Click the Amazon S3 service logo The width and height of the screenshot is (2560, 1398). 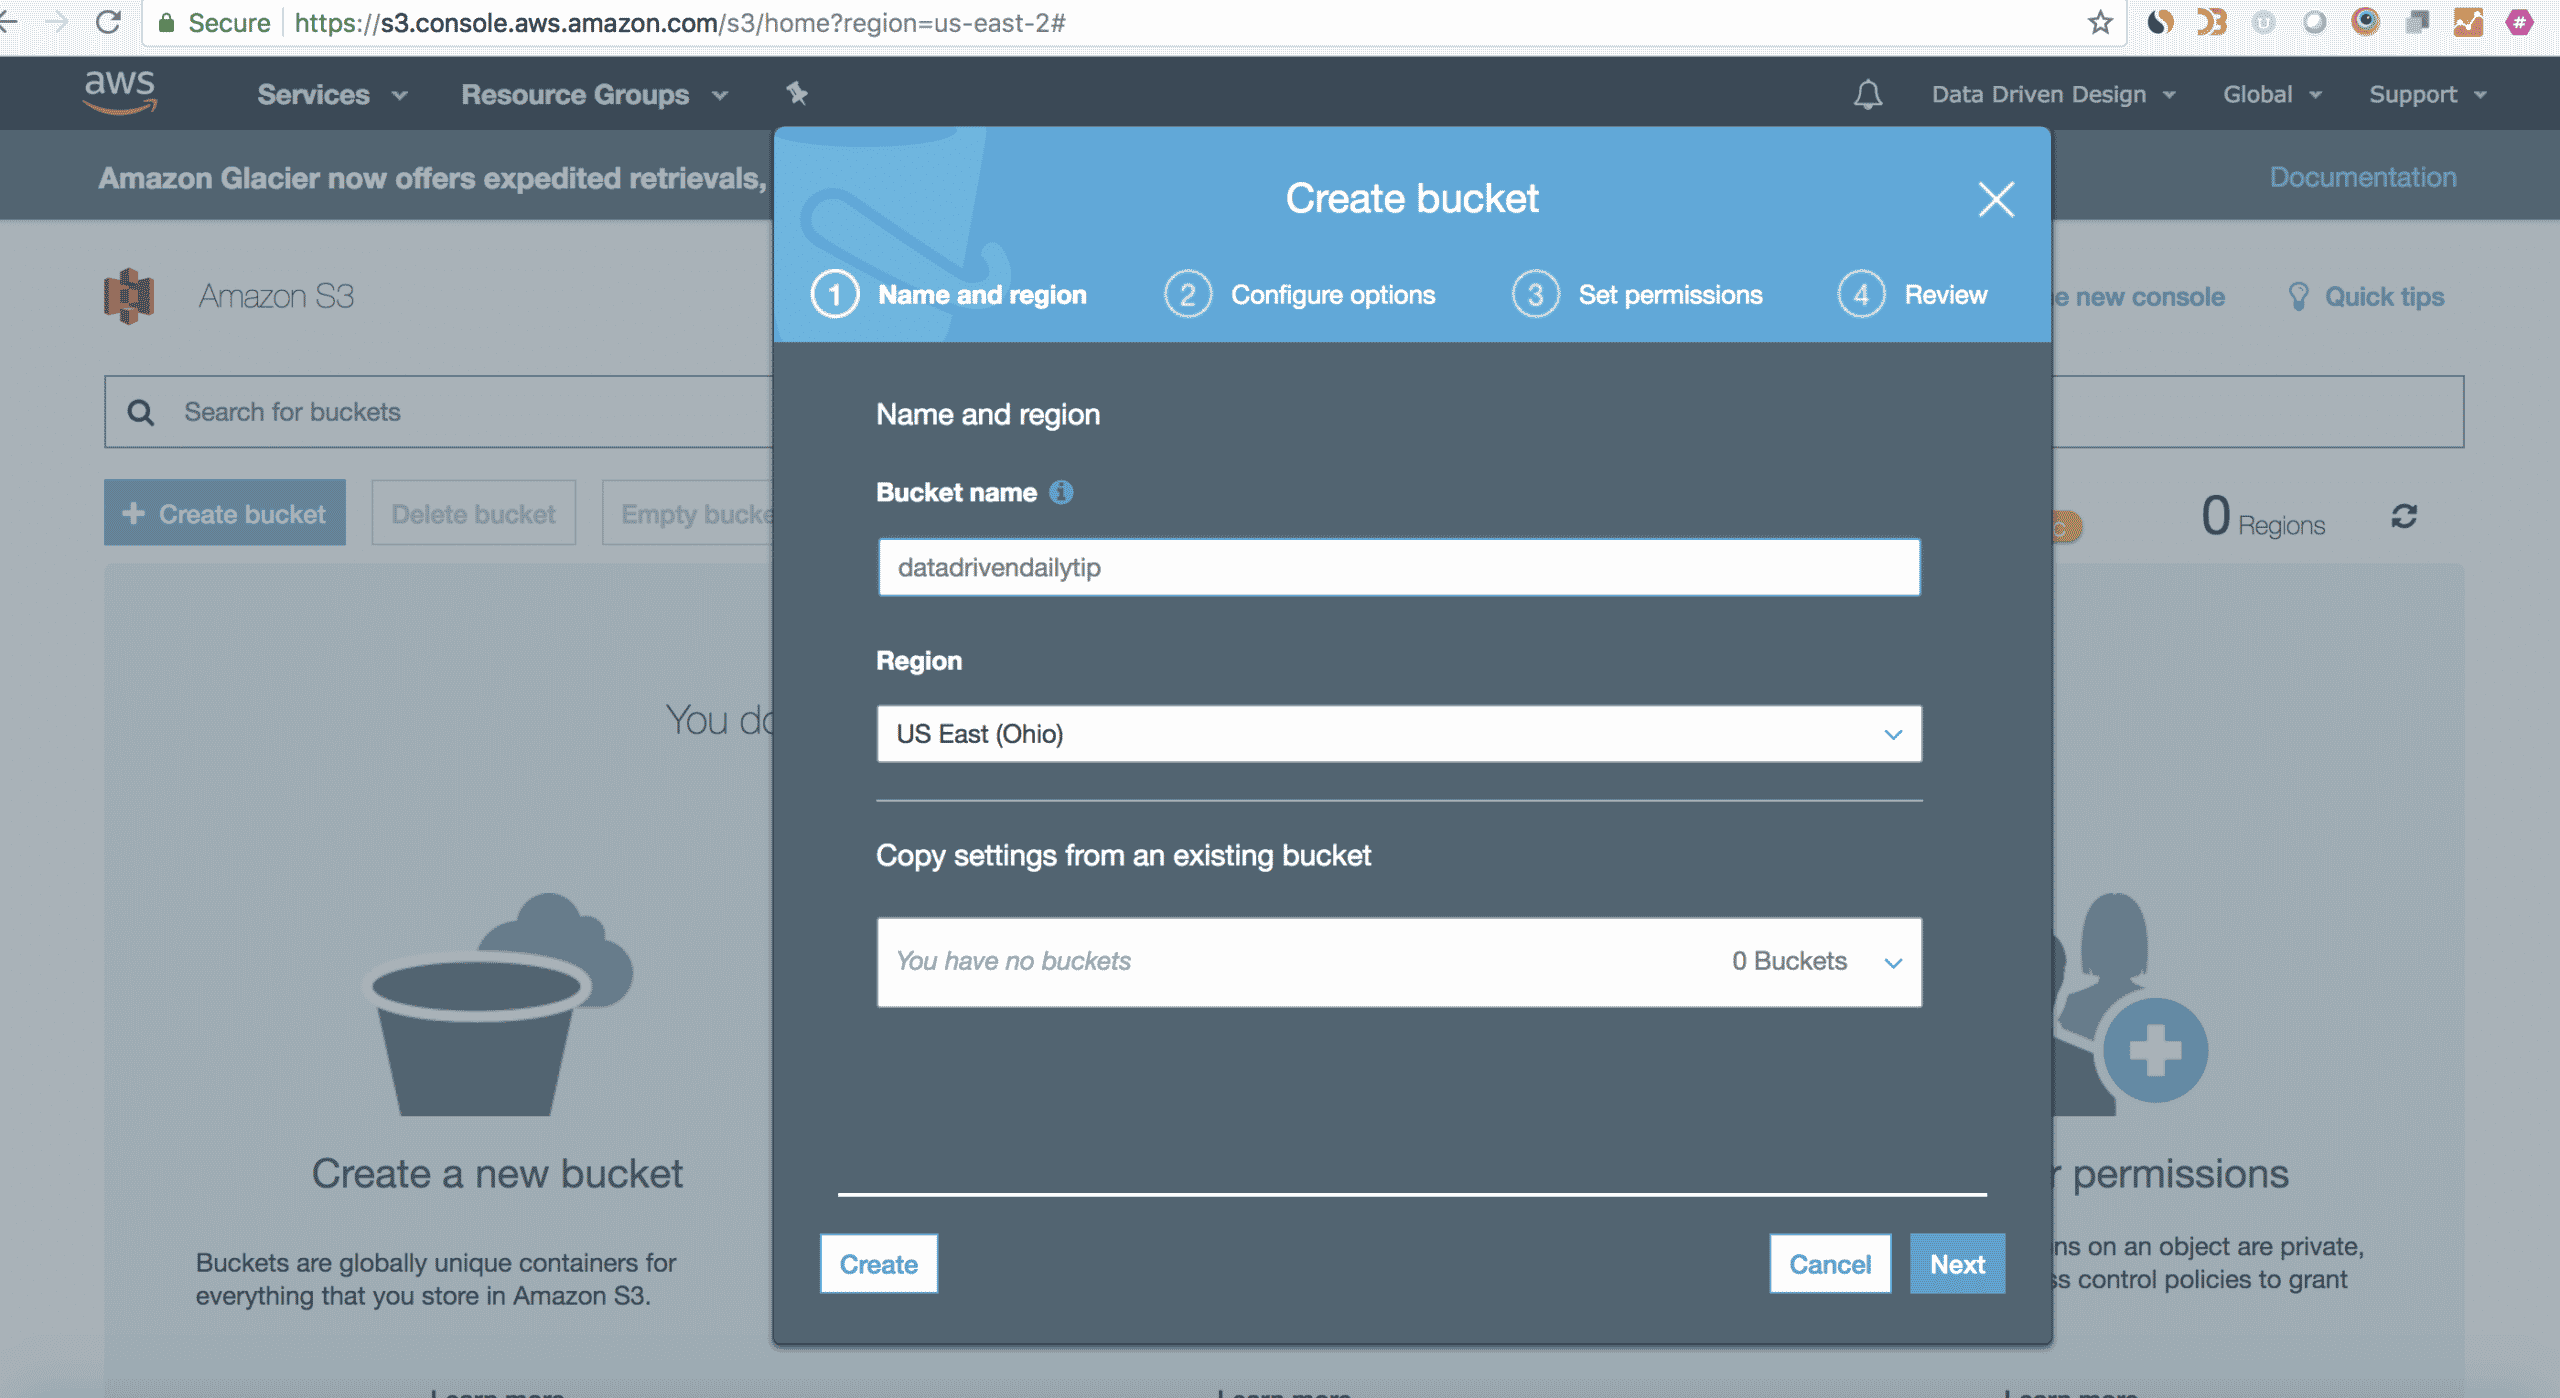tap(129, 296)
